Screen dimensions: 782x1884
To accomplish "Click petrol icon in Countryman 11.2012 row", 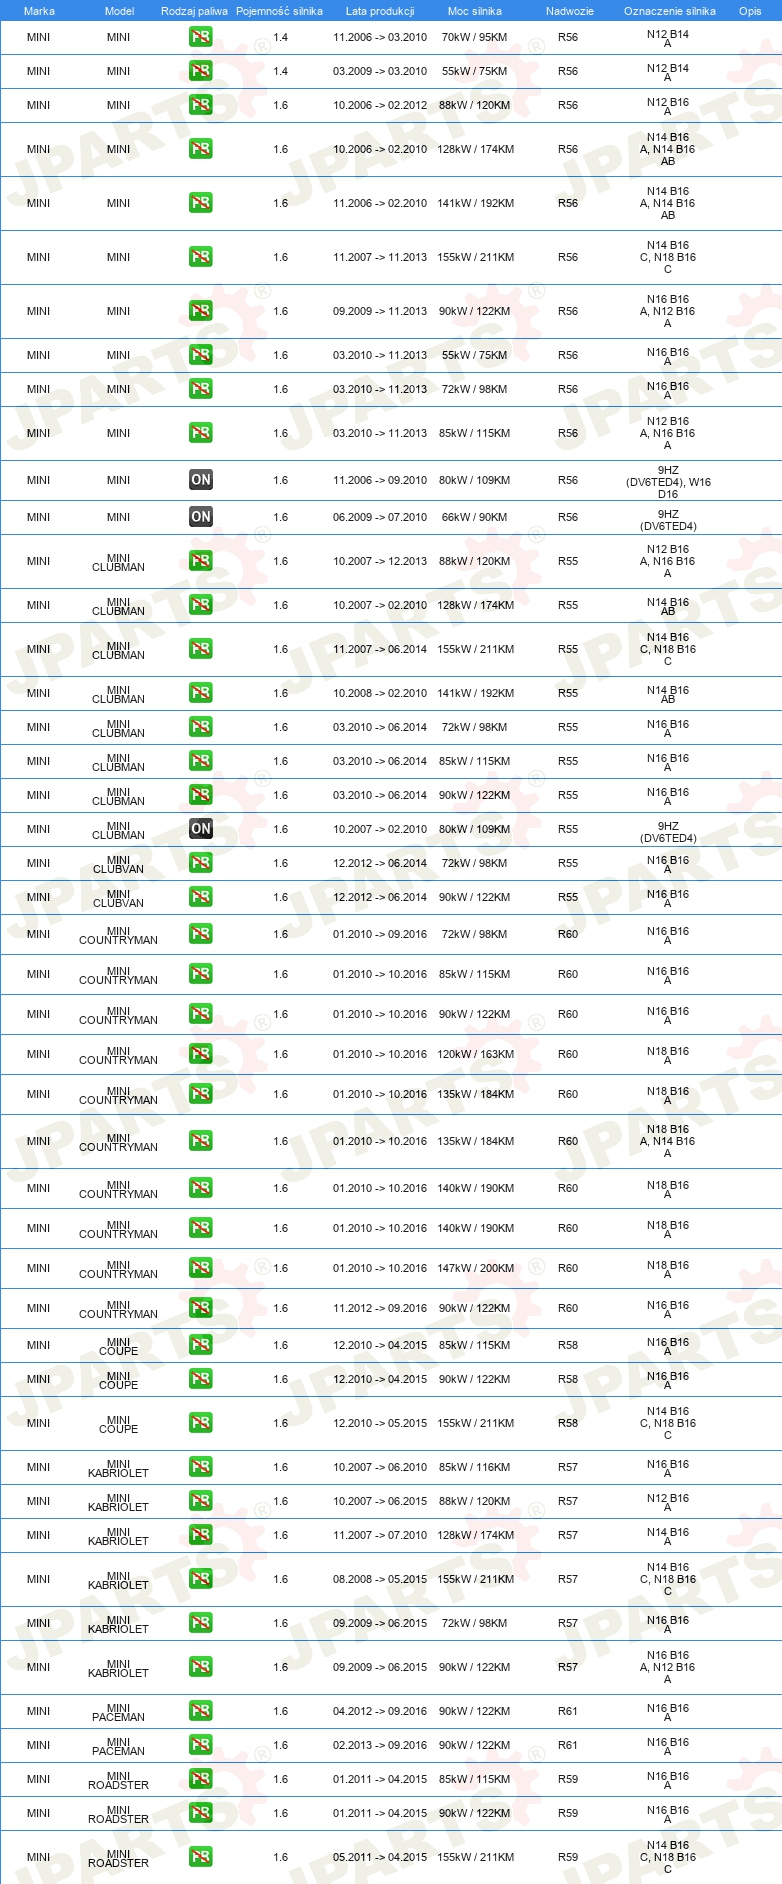I will 201,1308.
